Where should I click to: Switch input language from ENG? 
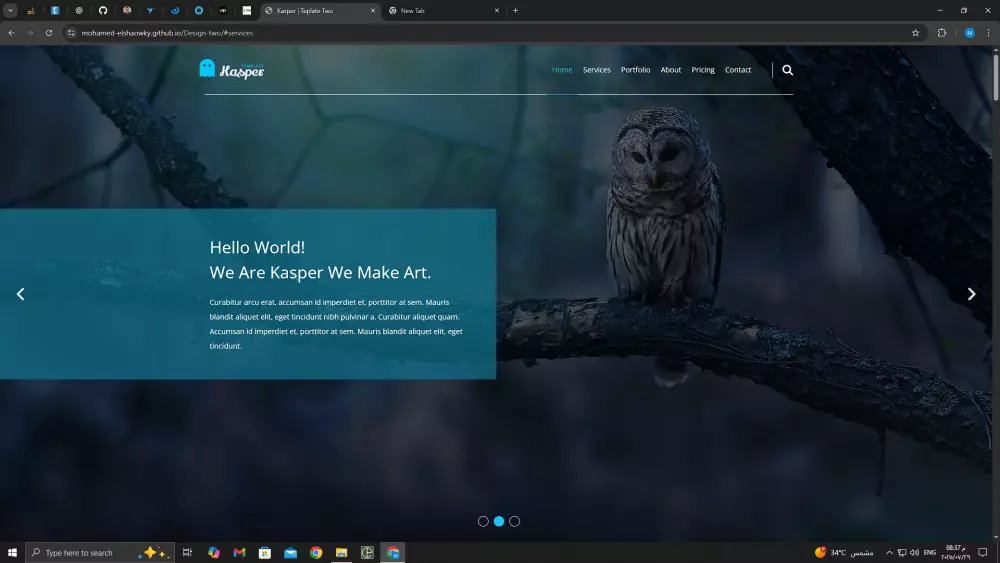point(930,553)
